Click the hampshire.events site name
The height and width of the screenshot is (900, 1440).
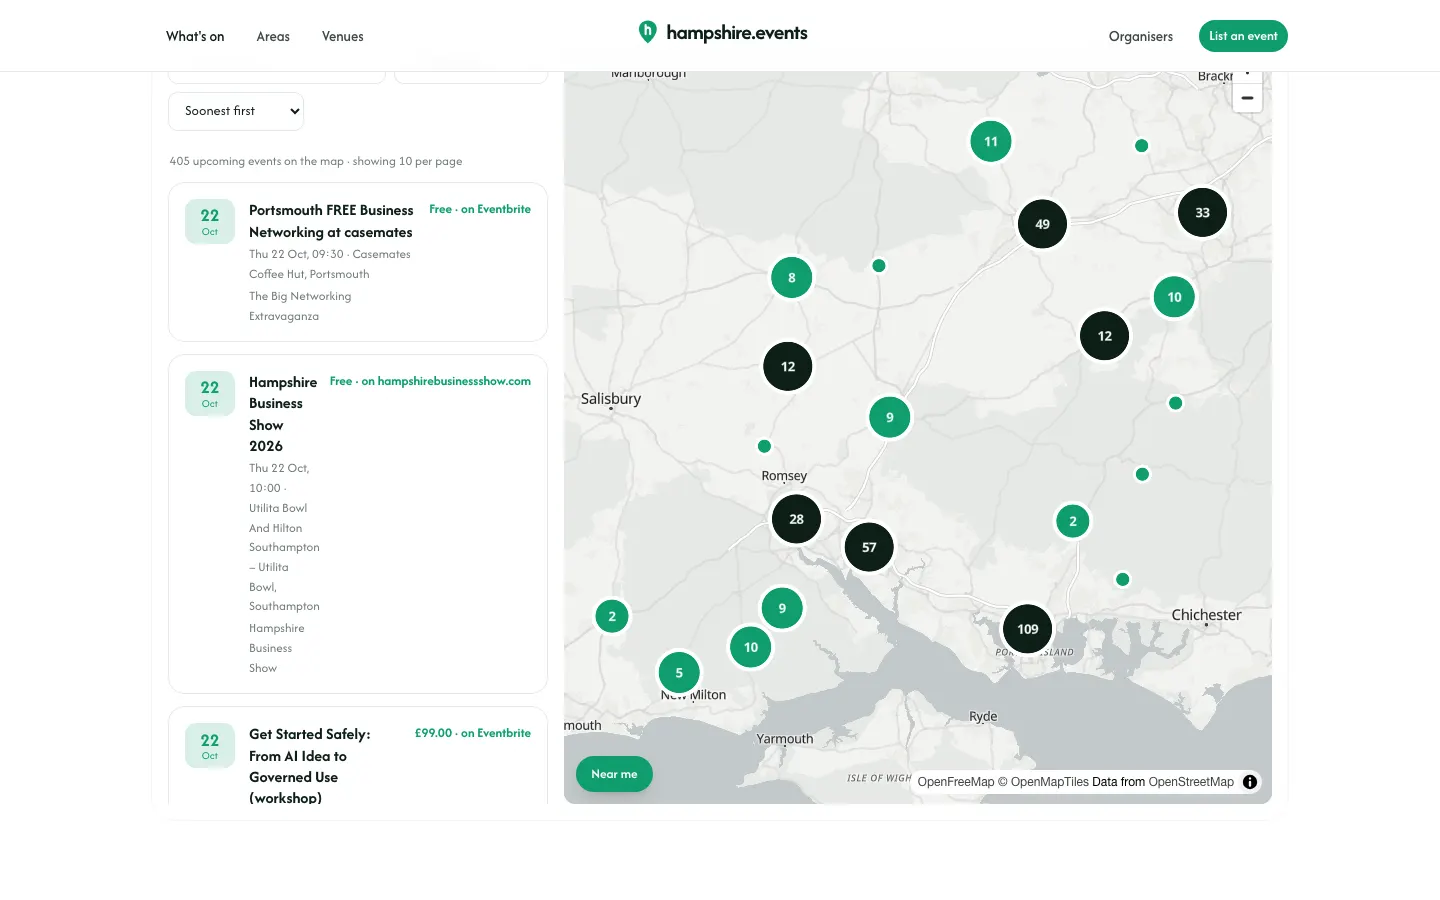pyautogui.click(x=737, y=33)
